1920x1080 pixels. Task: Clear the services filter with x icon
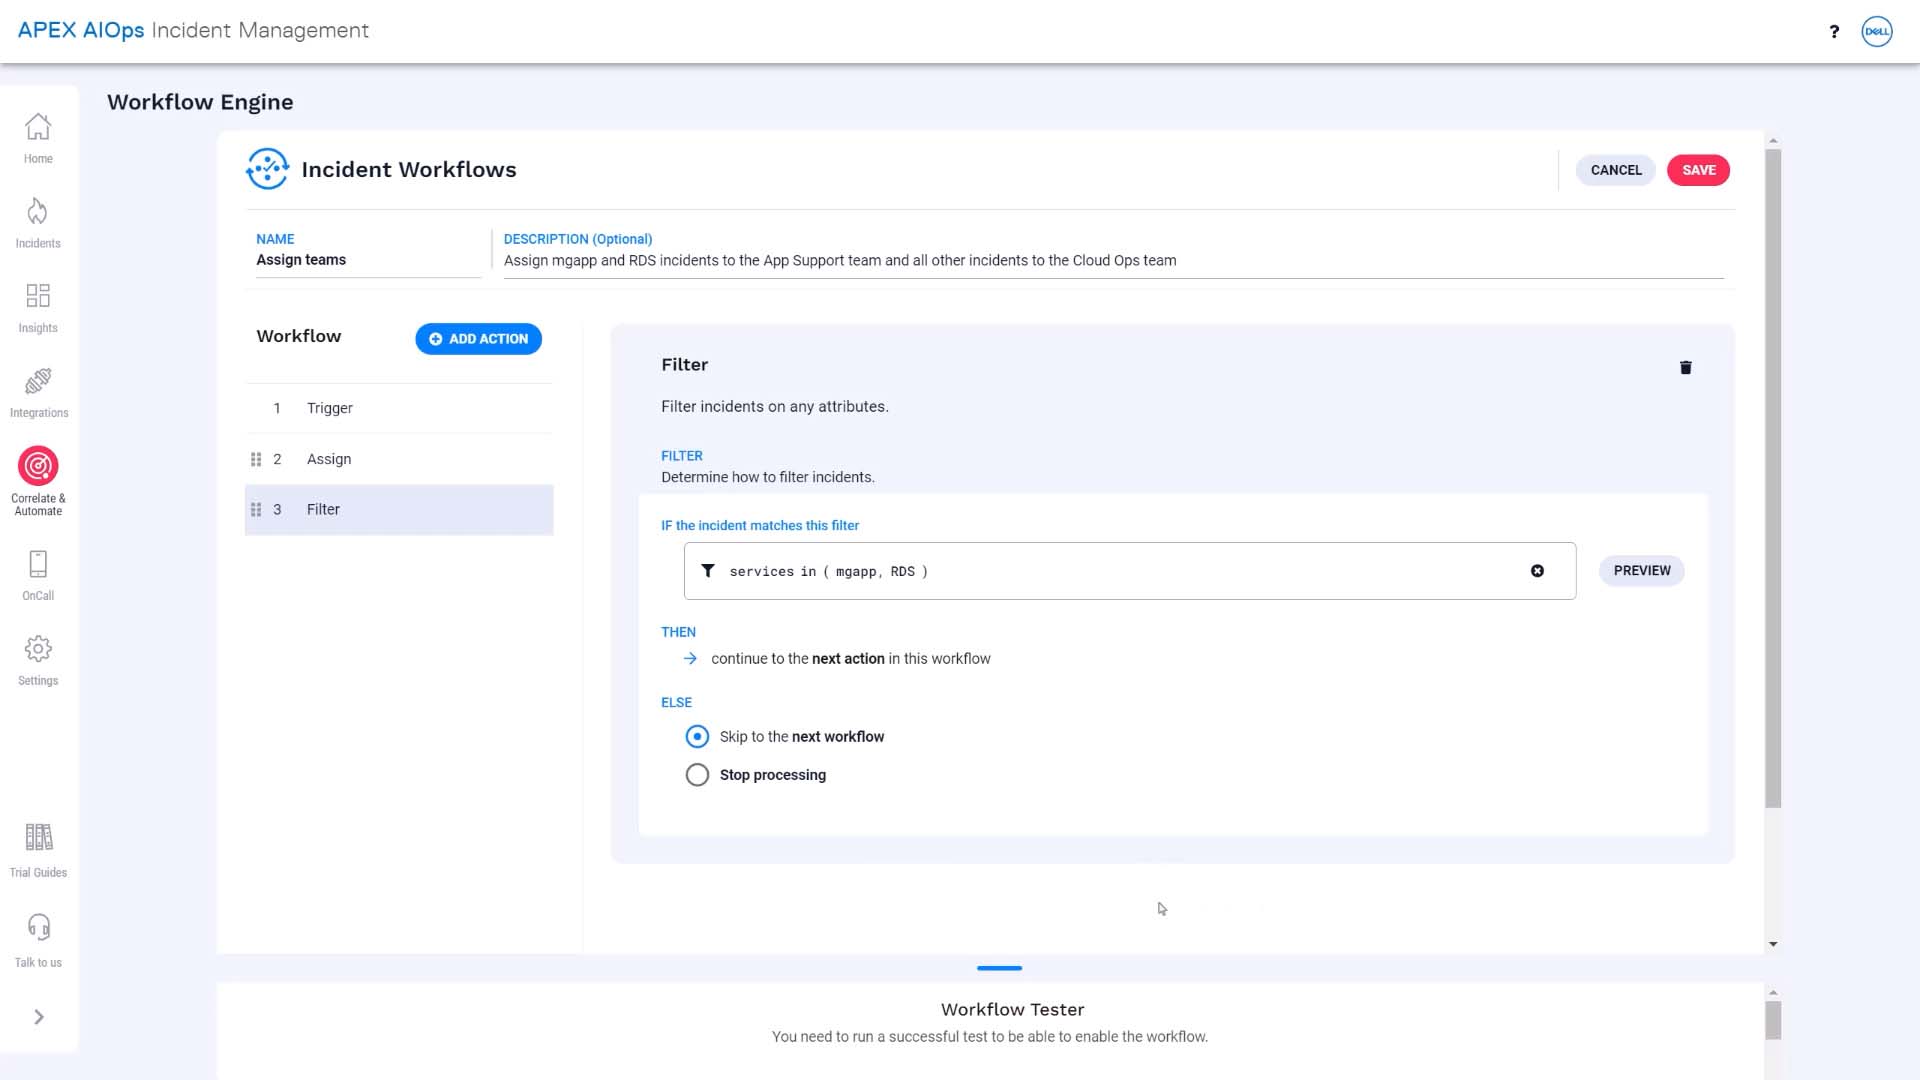pos(1537,571)
